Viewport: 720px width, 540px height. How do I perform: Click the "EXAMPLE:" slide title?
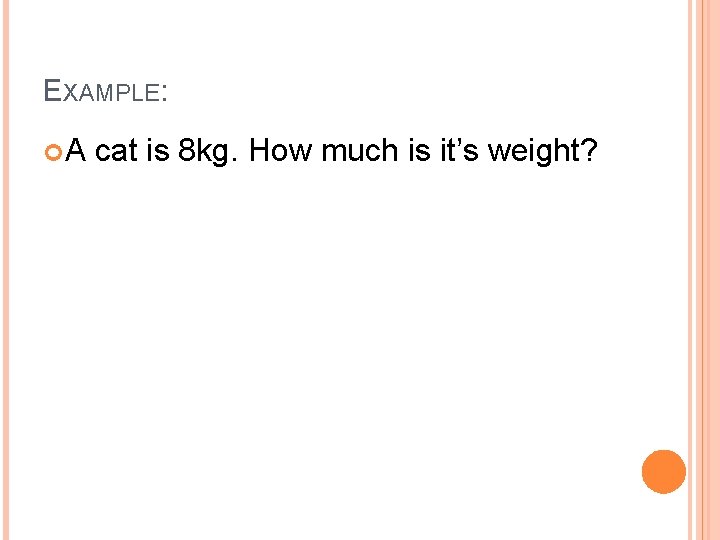(105, 93)
